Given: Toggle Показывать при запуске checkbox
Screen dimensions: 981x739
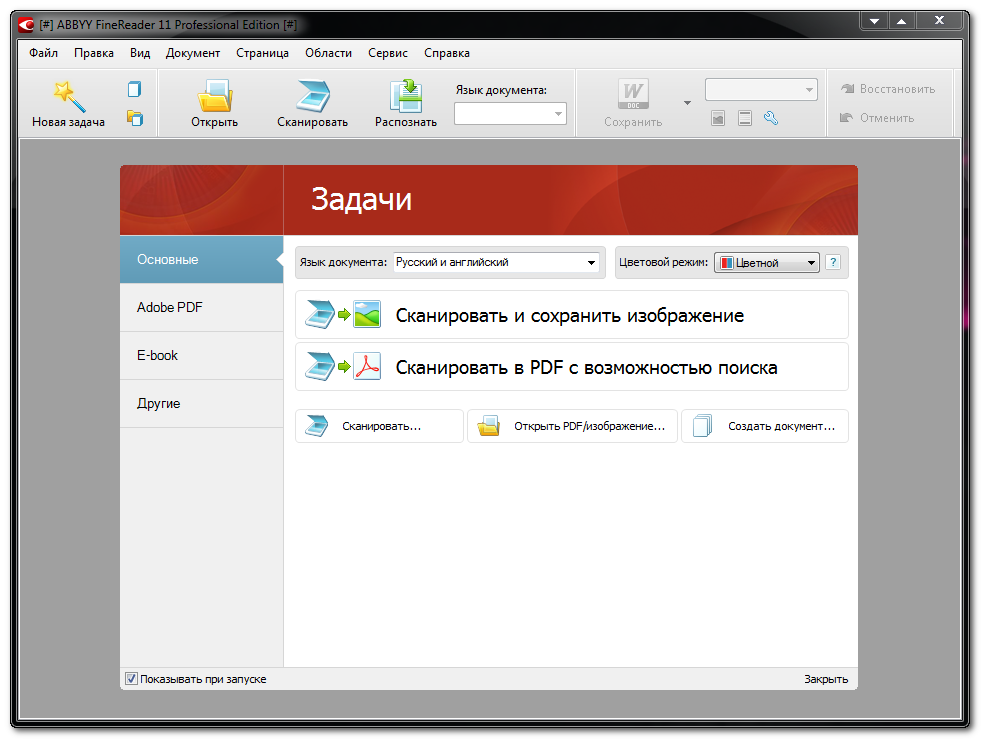Looking at the screenshot, I should coord(131,679).
